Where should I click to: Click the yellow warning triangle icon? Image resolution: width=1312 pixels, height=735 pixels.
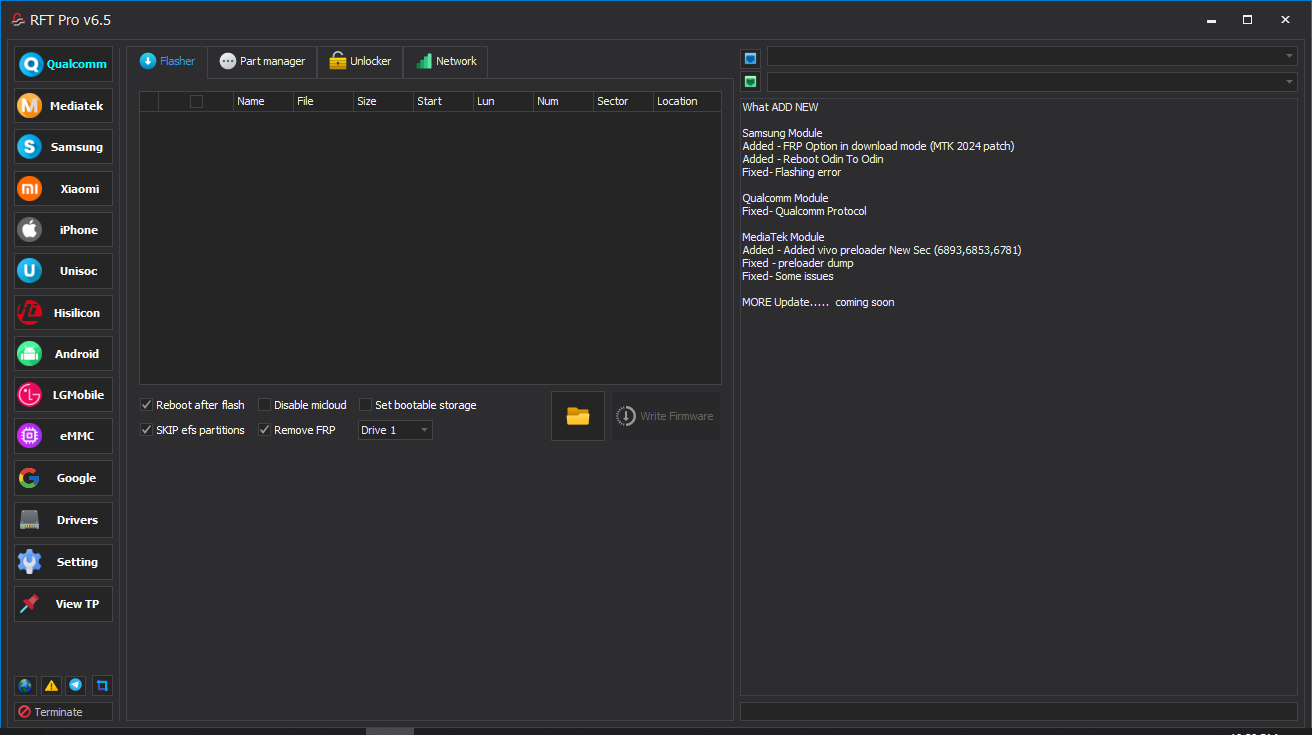pyautogui.click(x=51, y=686)
